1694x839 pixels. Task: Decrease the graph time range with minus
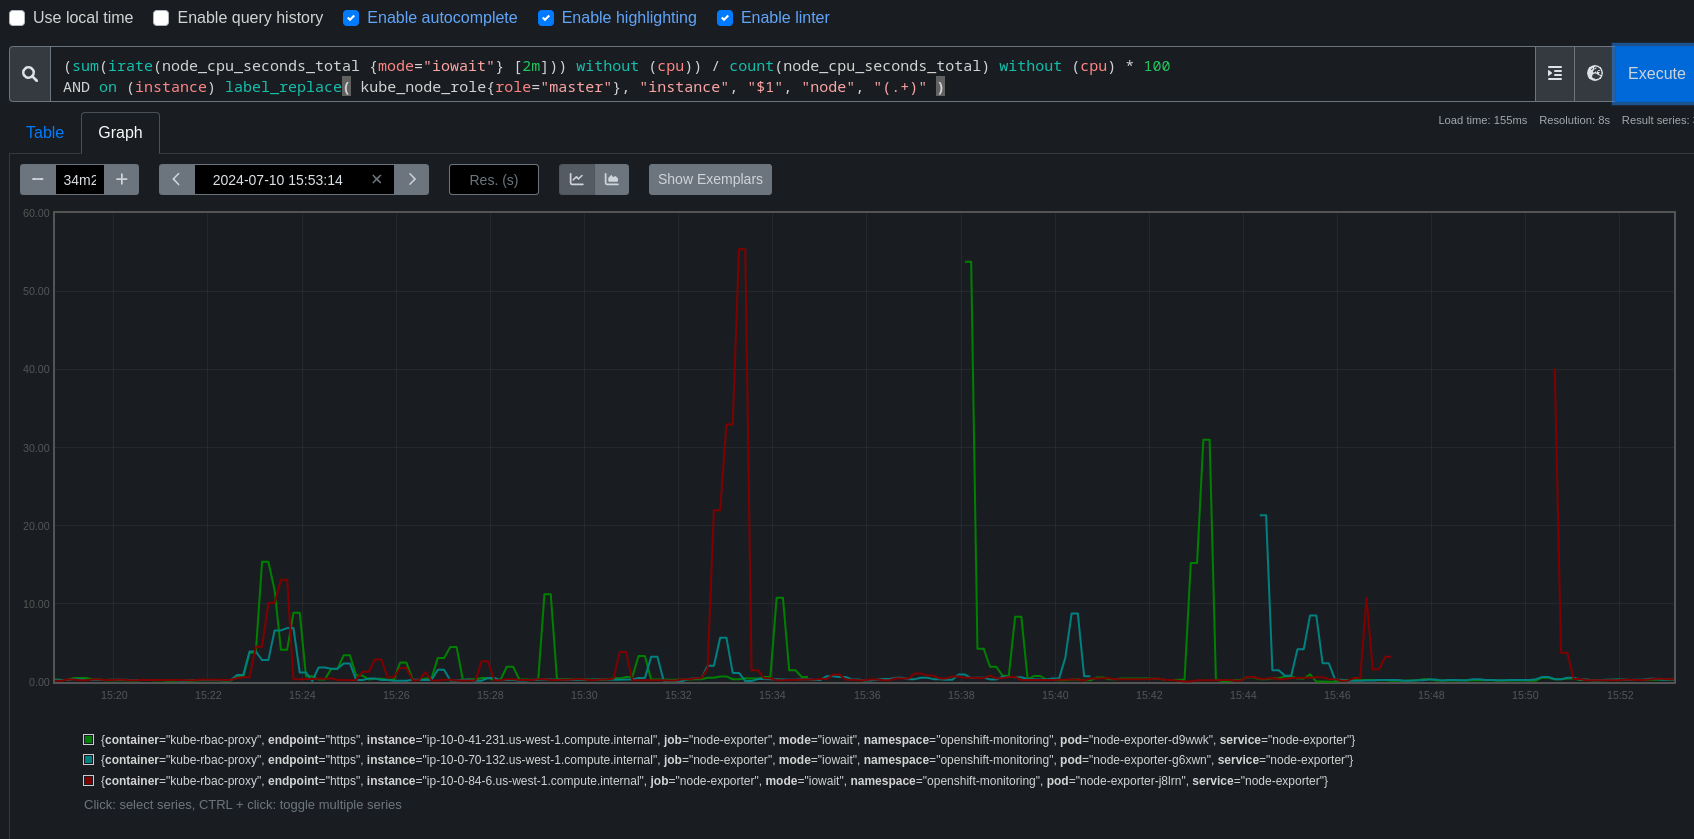(x=38, y=180)
